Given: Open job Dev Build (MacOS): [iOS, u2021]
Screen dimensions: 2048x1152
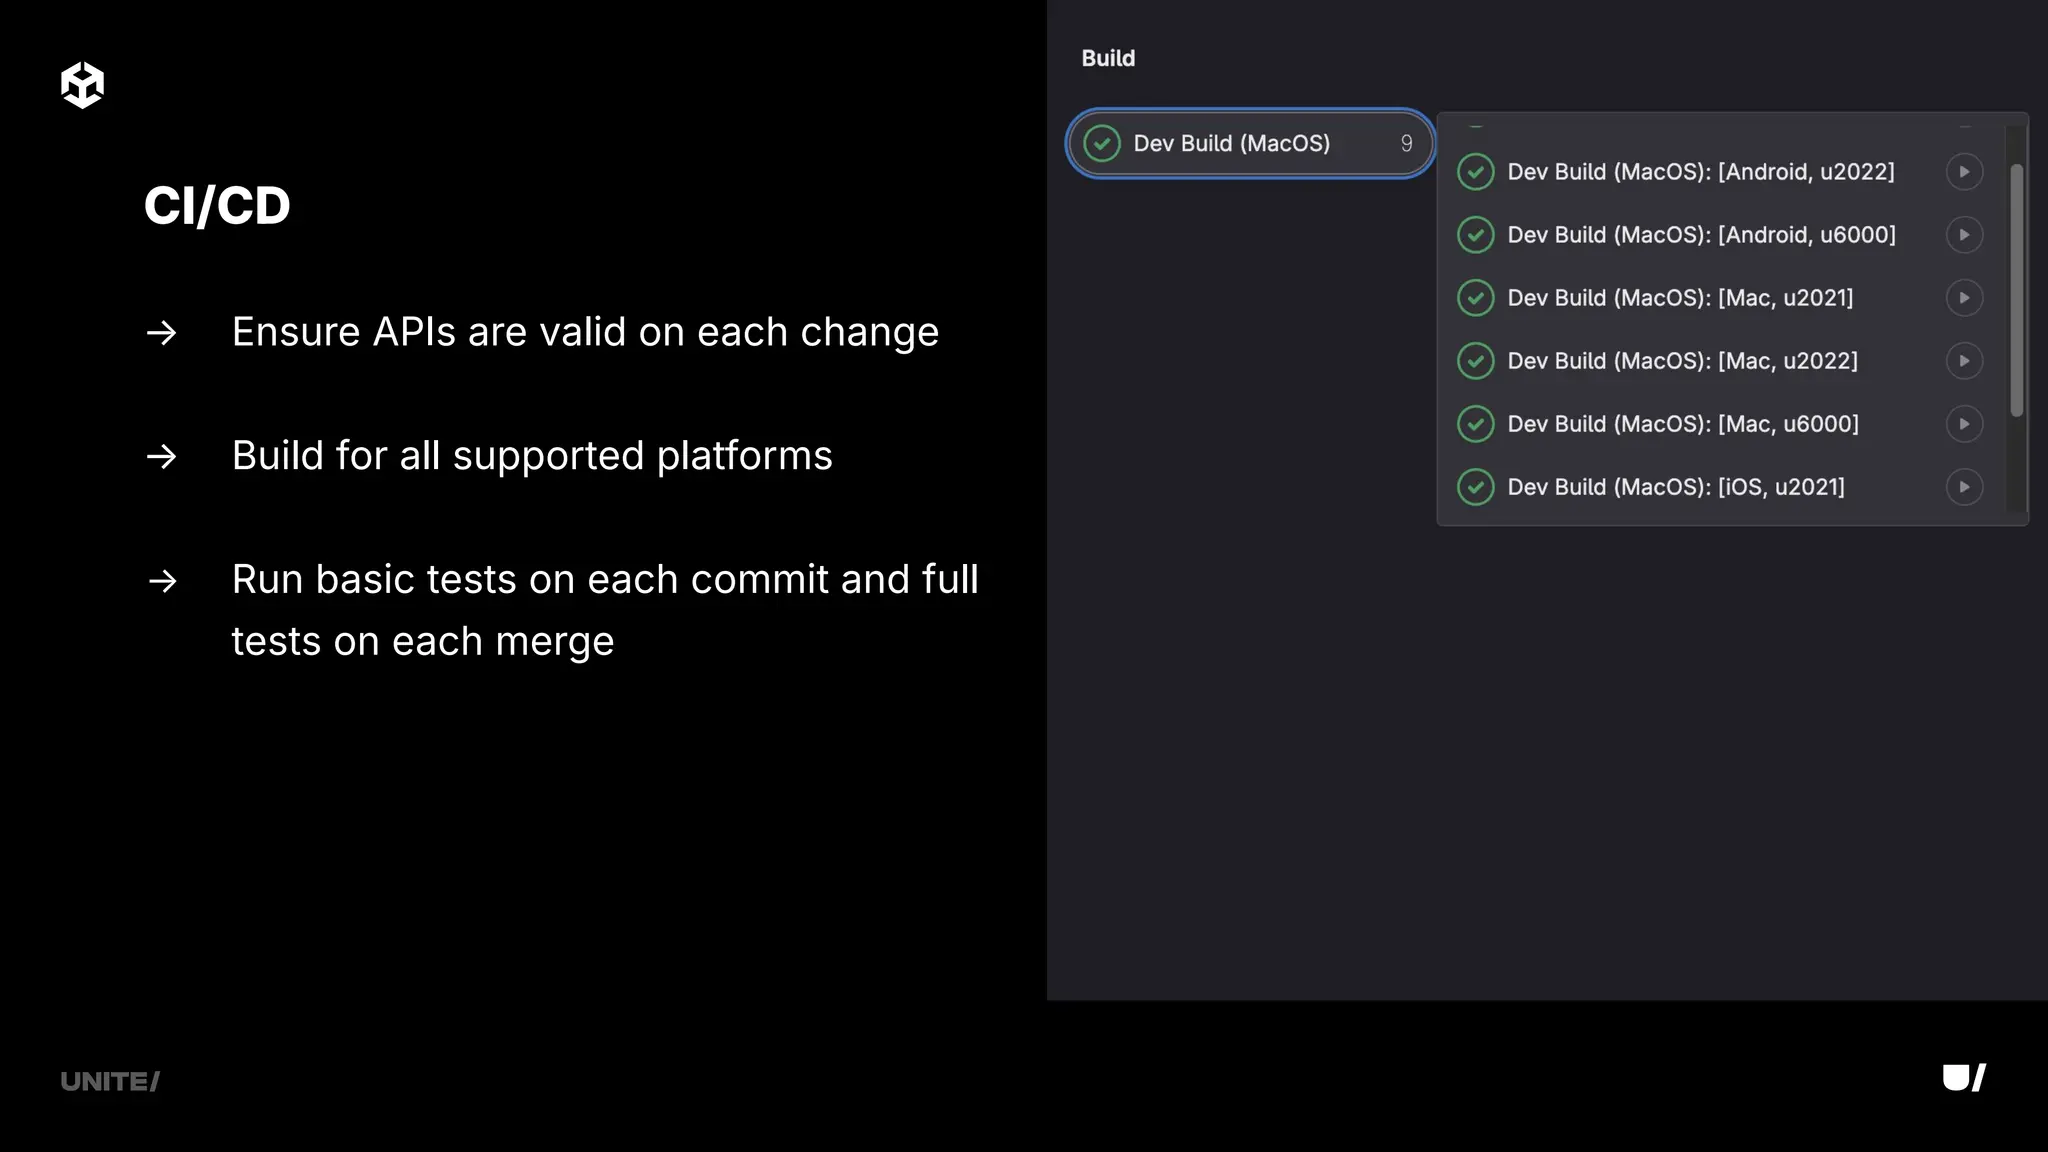Looking at the screenshot, I should pyautogui.click(x=1676, y=487).
